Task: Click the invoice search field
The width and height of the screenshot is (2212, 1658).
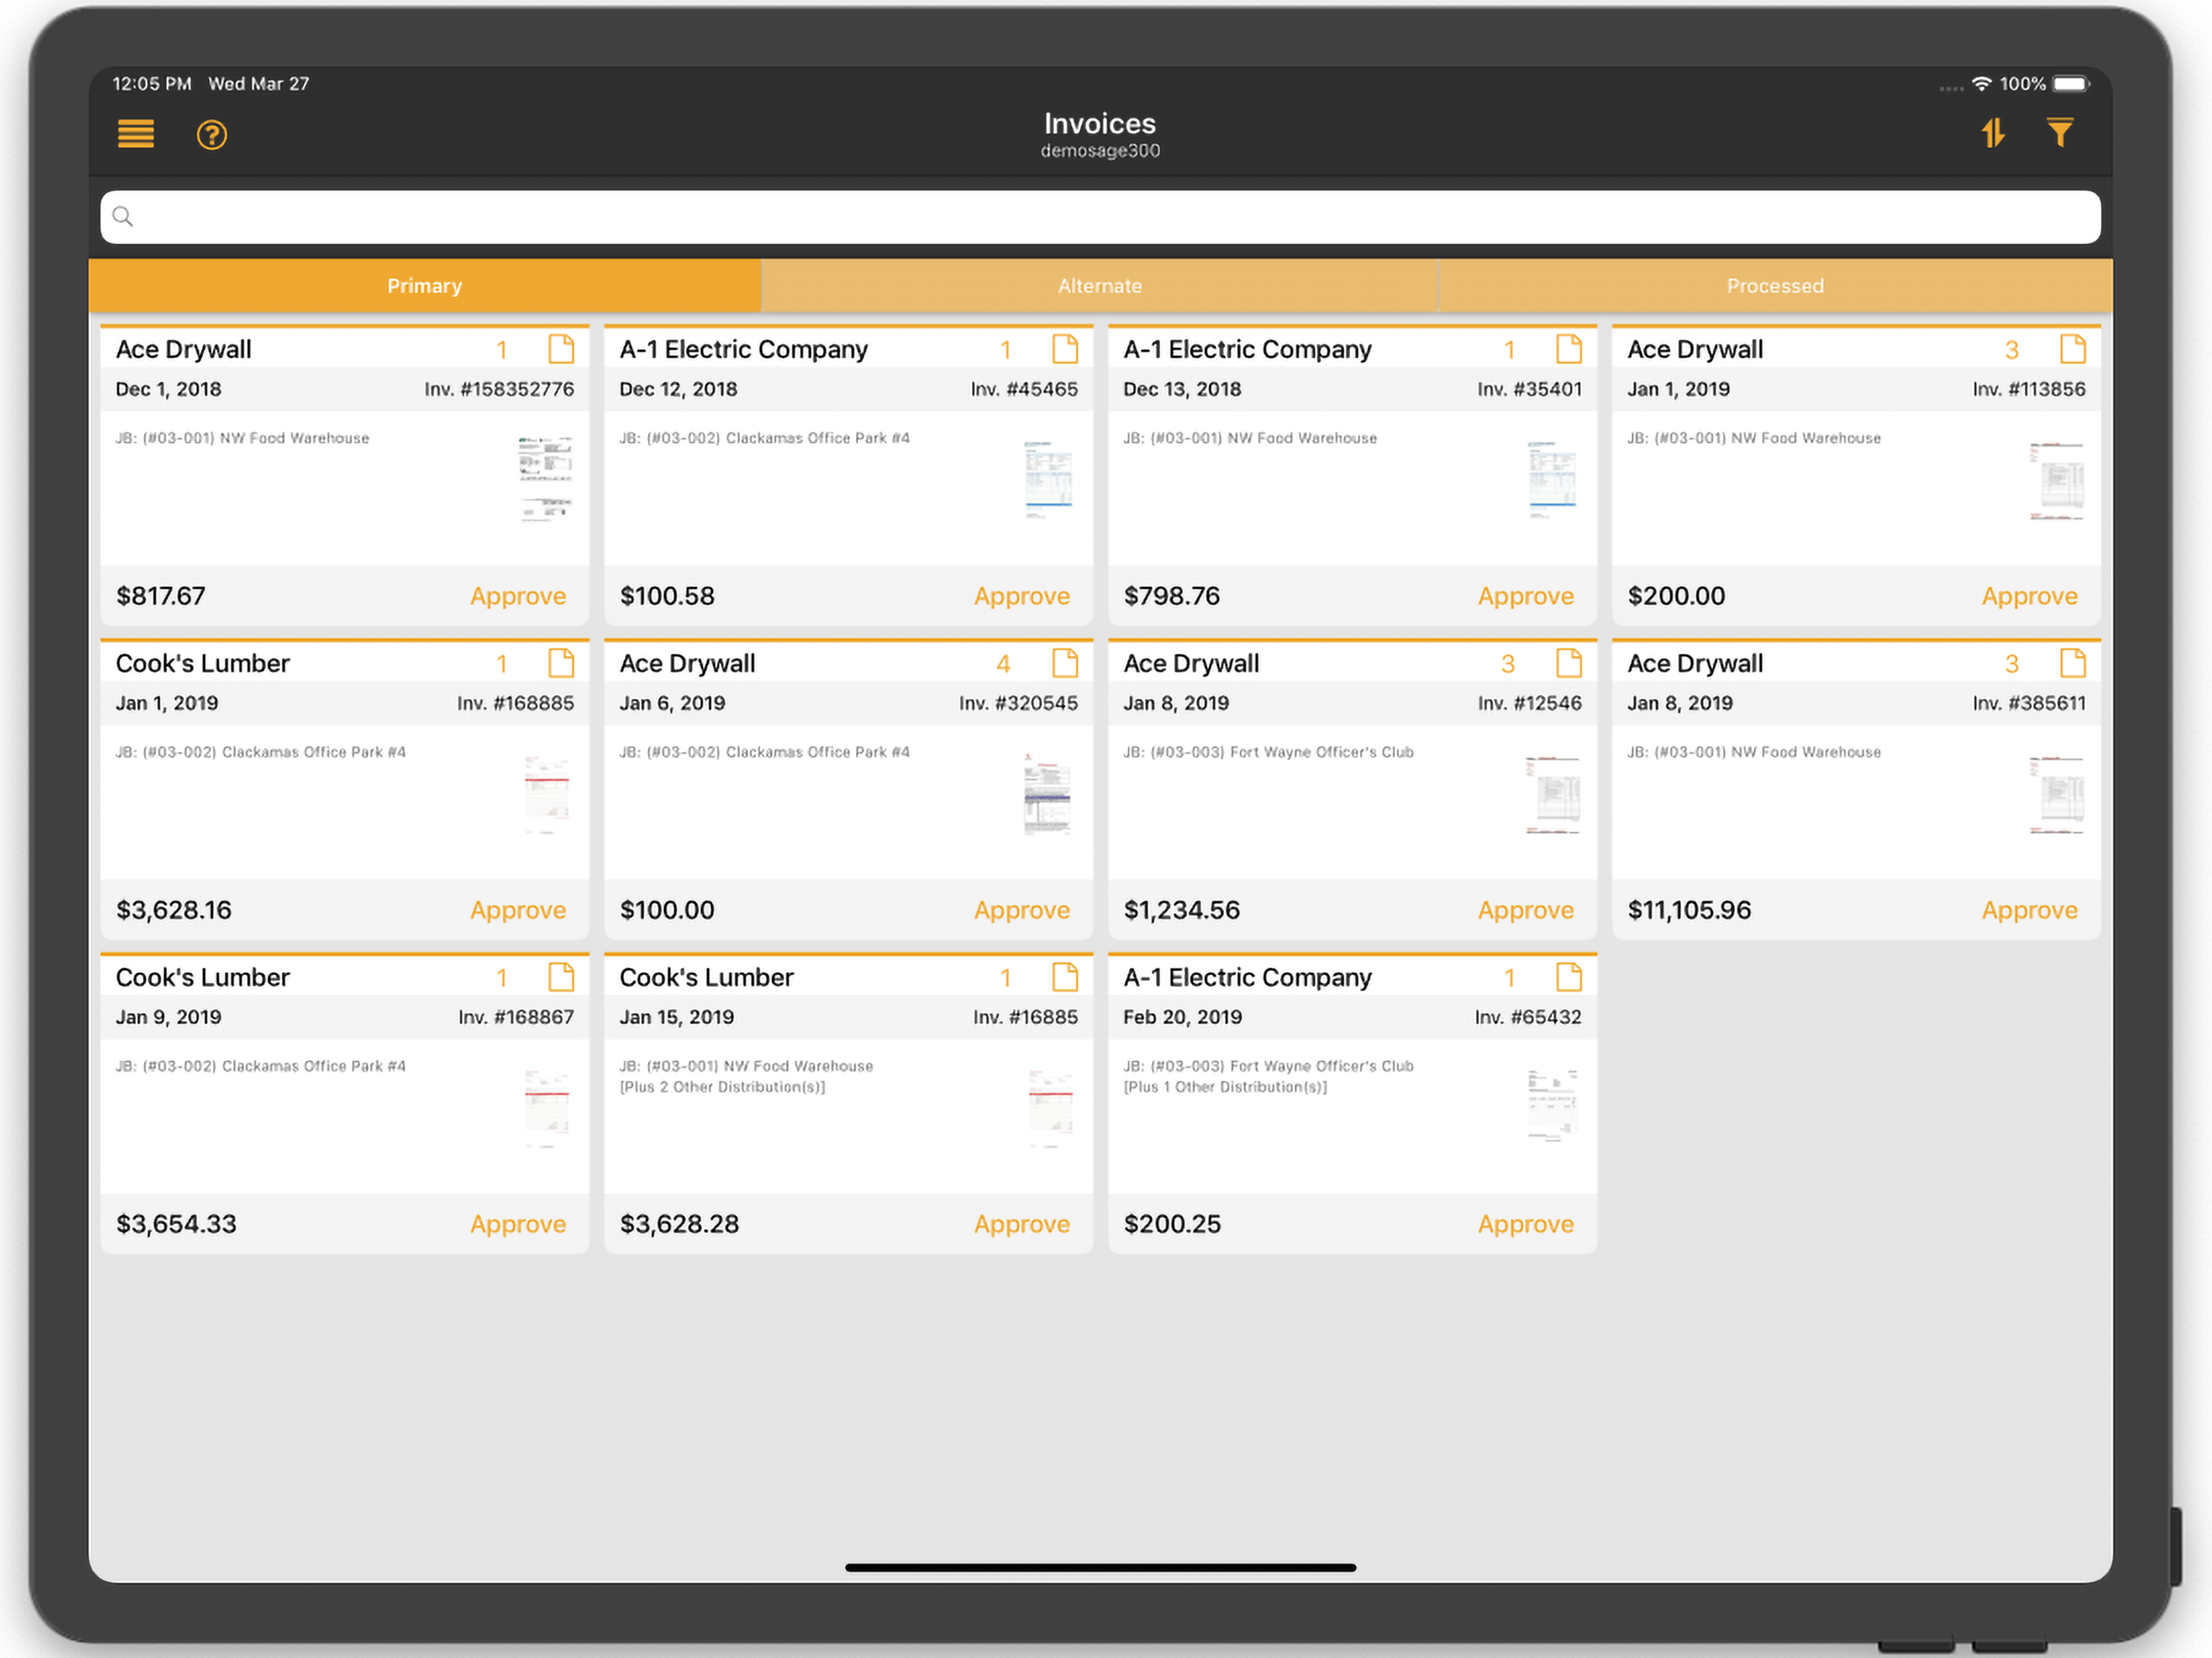Action: tap(1100, 217)
